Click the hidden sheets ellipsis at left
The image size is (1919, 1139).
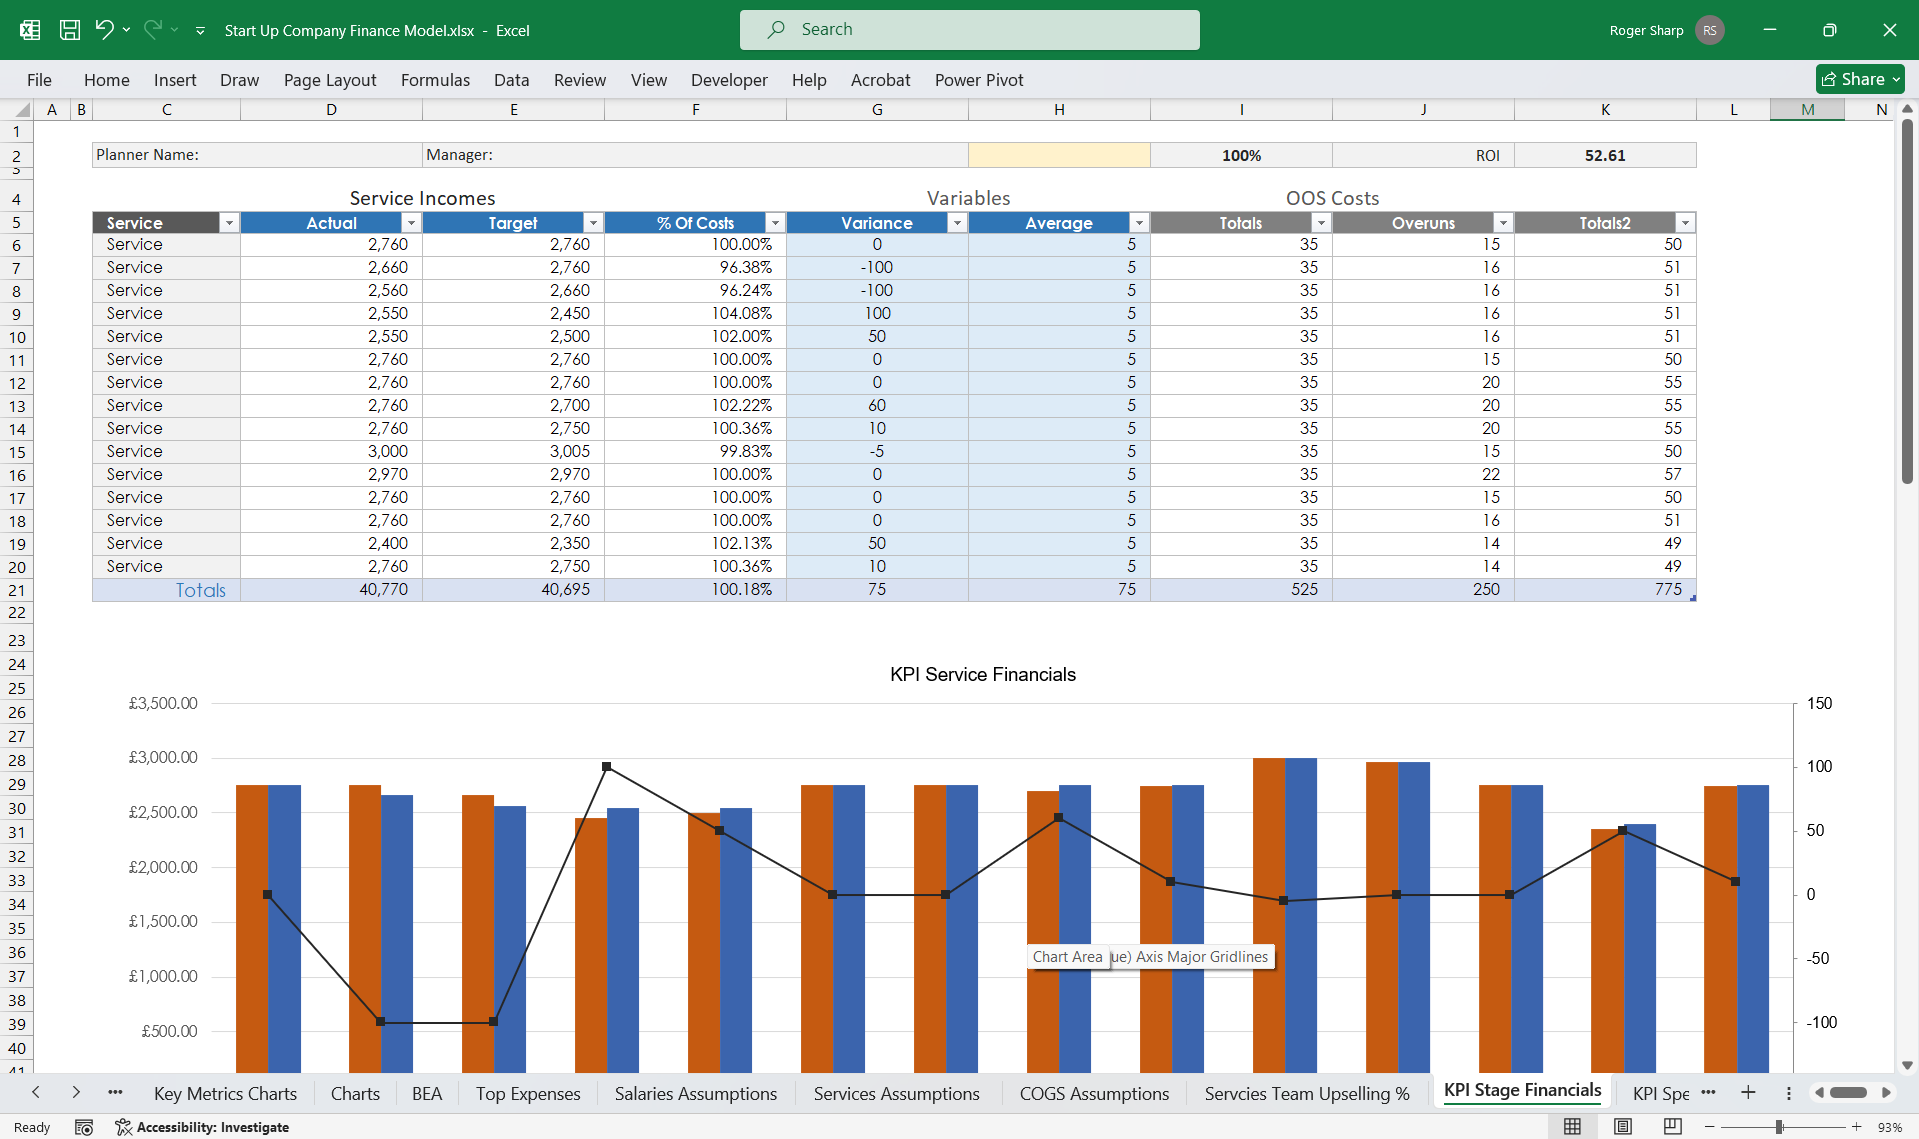(x=115, y=1092)
